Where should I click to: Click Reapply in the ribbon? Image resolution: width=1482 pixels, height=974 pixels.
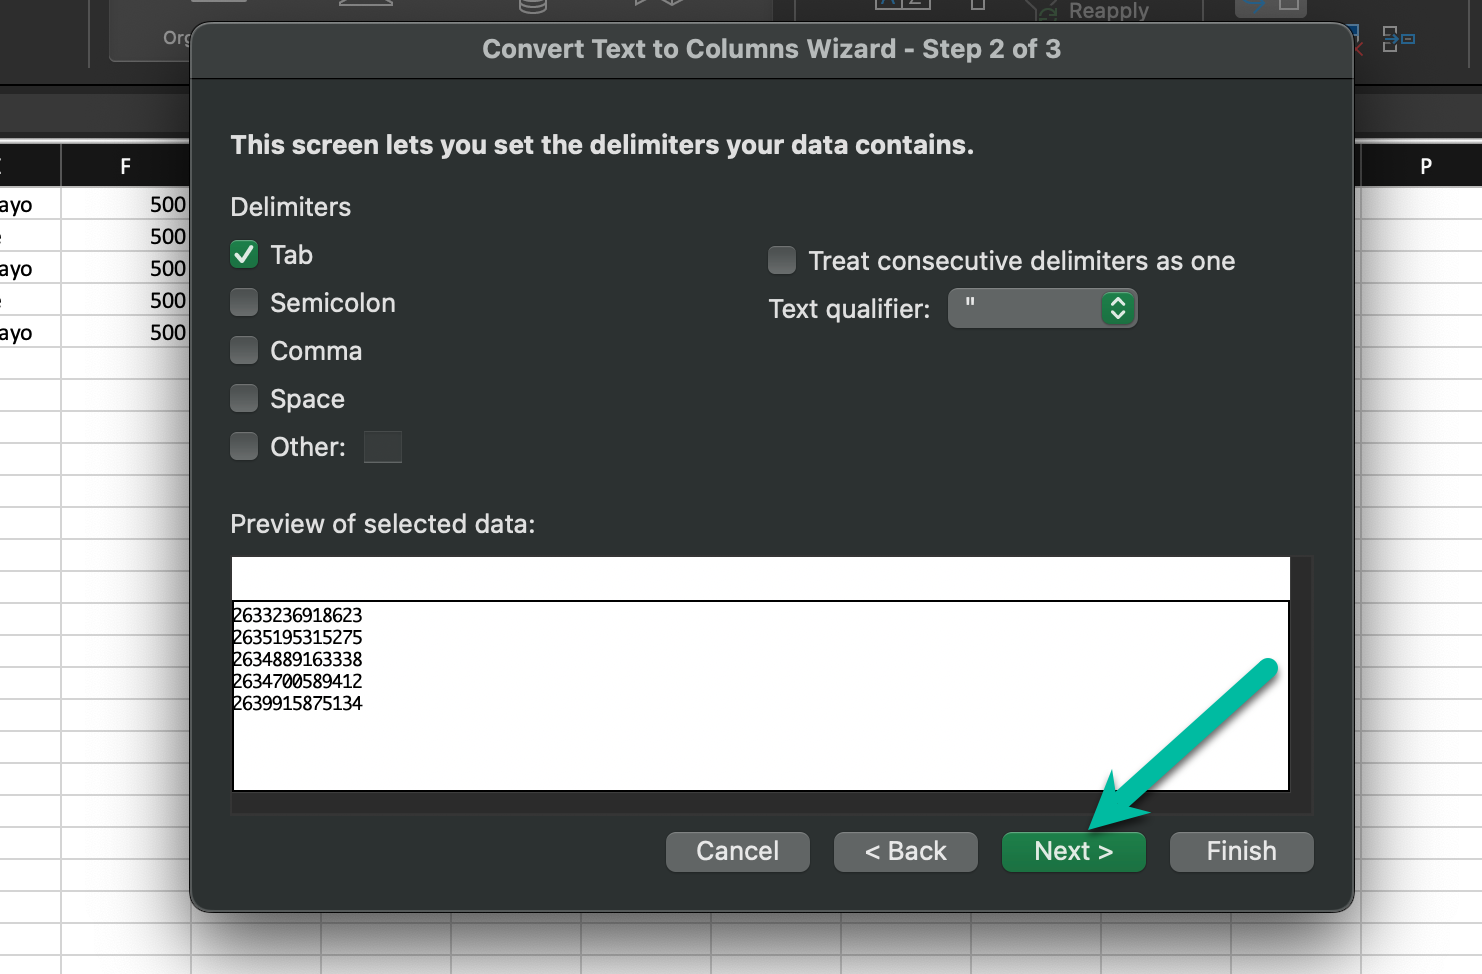click(1108, 11)
